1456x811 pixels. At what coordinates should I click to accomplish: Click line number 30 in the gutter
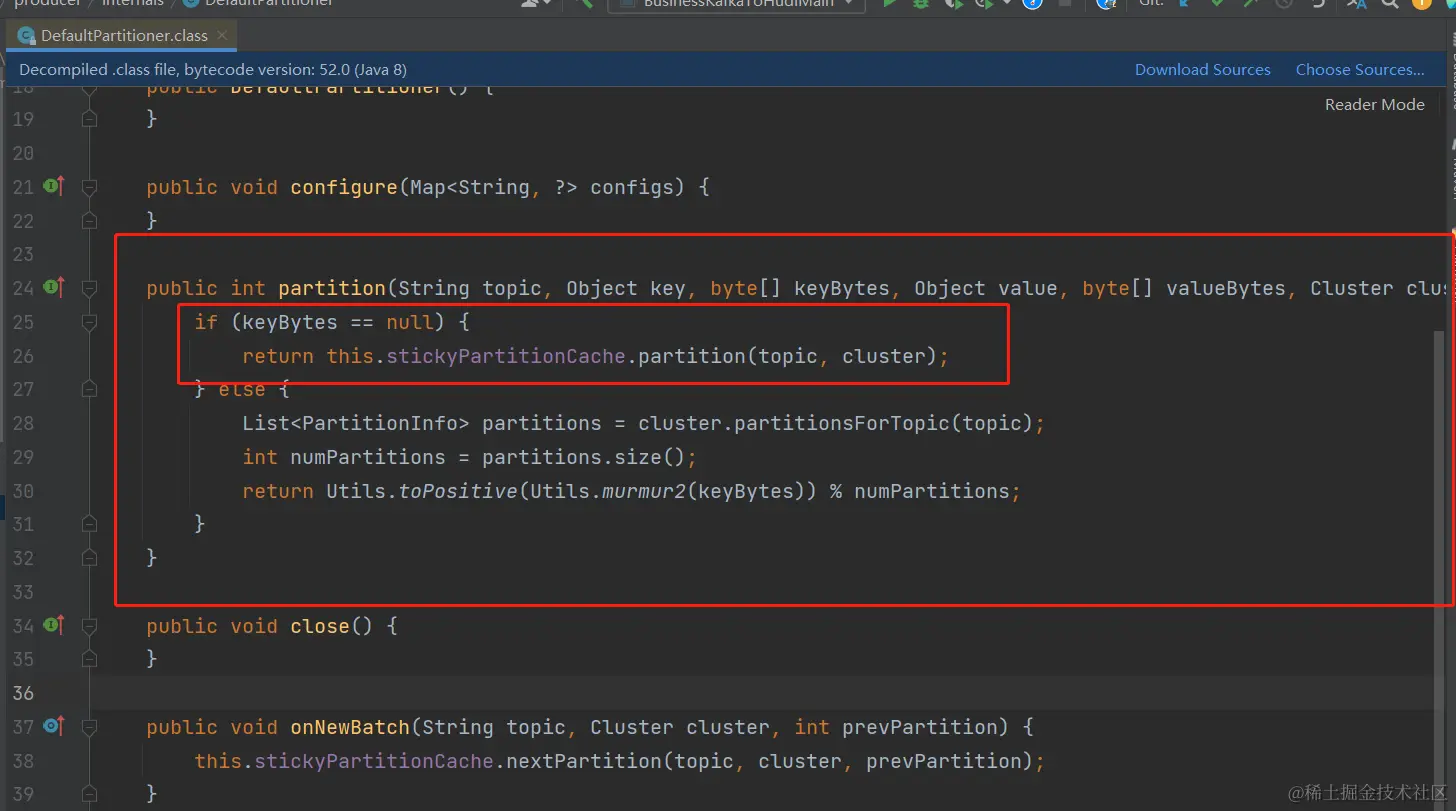tap(23, 491)
